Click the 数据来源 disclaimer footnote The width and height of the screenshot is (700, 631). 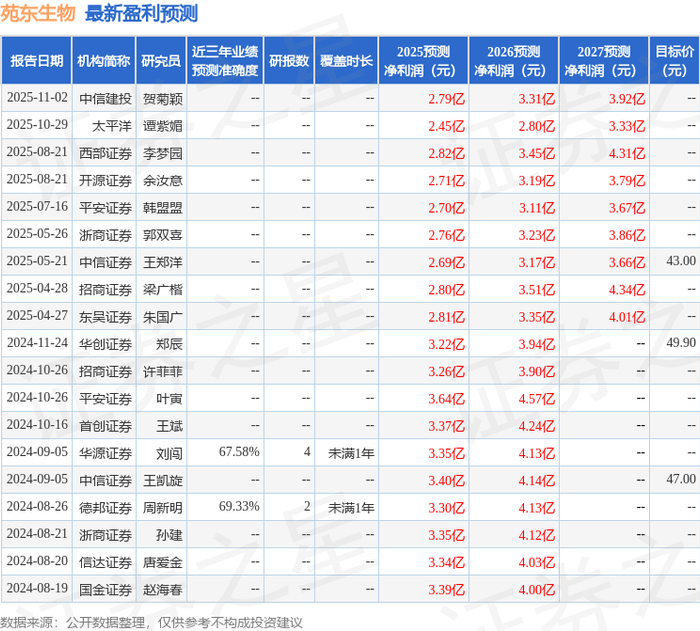151,622
